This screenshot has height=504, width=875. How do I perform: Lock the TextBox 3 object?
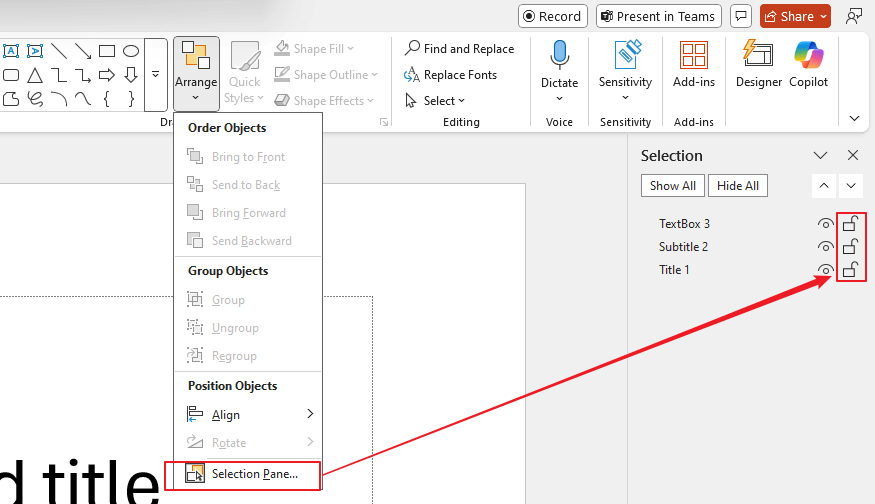(850, 223)
